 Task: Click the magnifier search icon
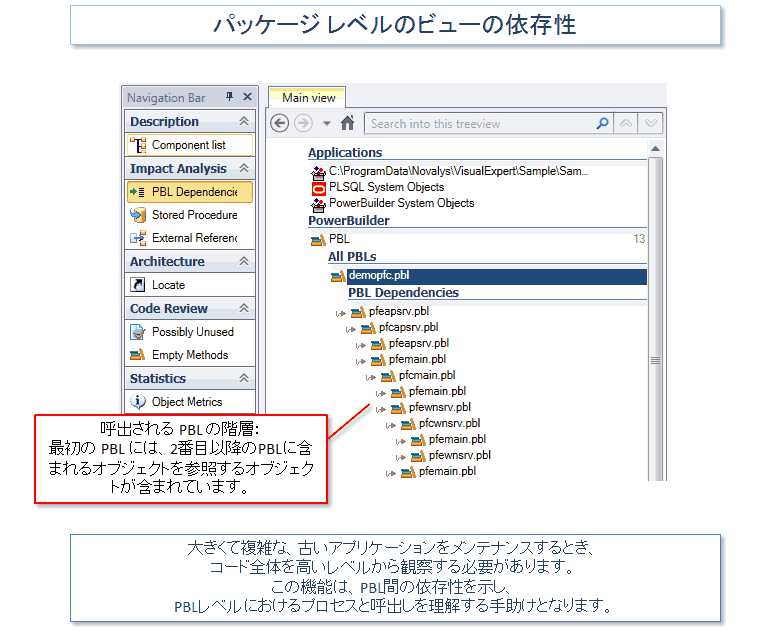[x=602, y=124]
